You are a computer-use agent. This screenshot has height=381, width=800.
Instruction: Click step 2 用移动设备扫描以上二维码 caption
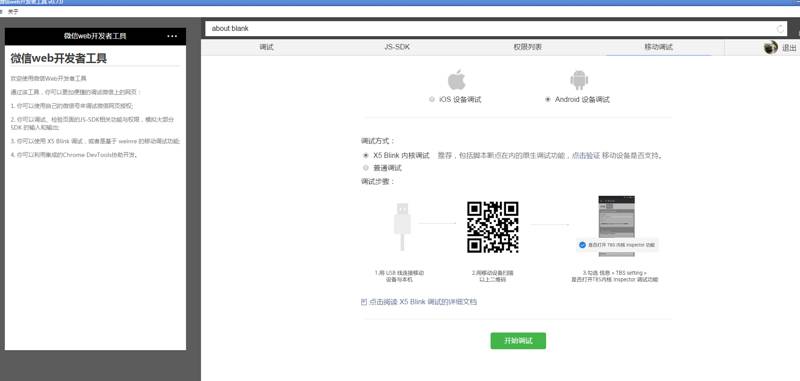click(x=492, y=276)
